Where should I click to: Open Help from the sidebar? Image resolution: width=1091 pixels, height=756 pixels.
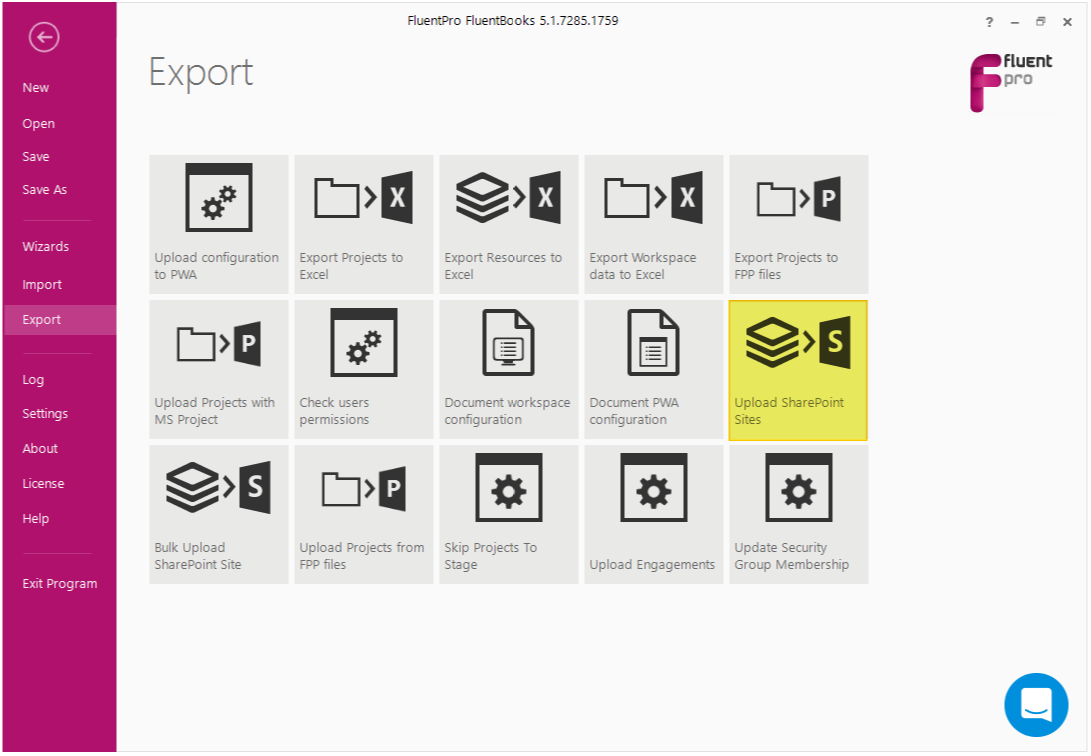(35, 519)
